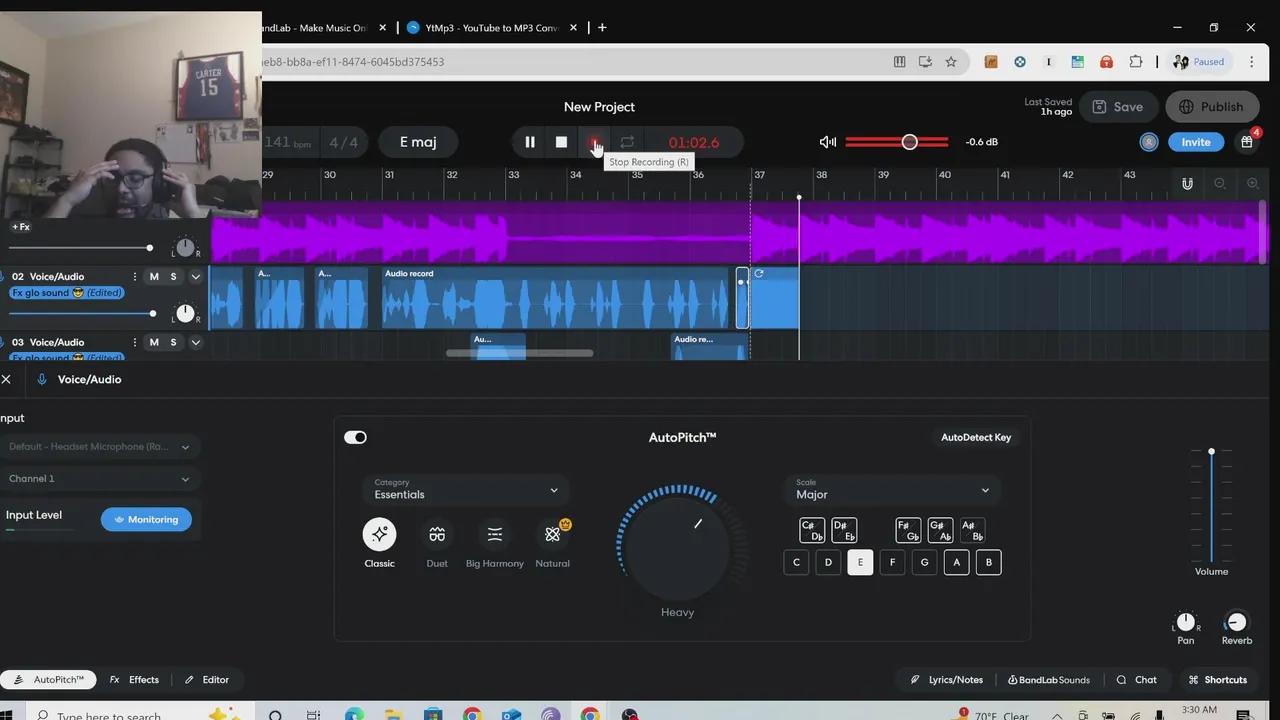Open the Category Essentials dropdown
The image size is (1280, 720).
pos(466,490)
